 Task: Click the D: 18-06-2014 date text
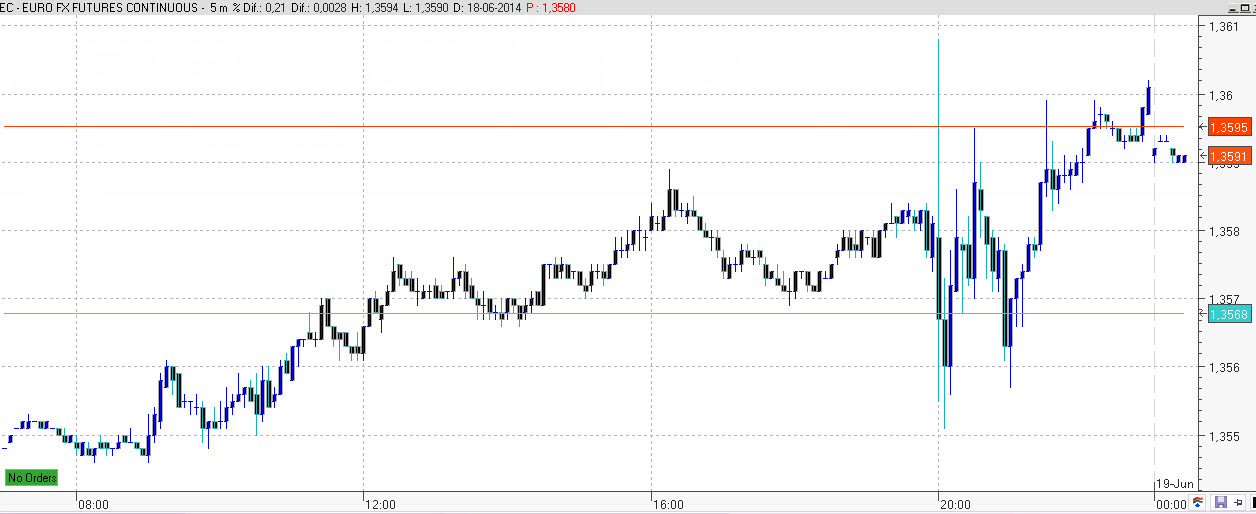tap(487, 8)
